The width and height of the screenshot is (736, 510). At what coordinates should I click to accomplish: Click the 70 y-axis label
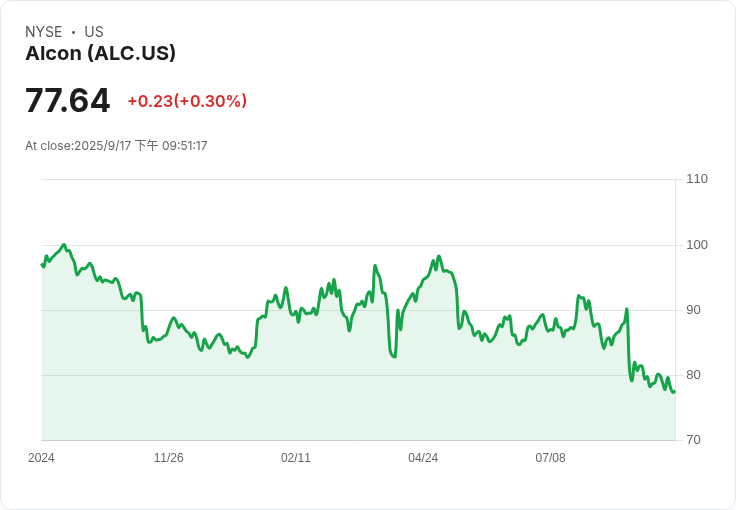tap(693, 440)
